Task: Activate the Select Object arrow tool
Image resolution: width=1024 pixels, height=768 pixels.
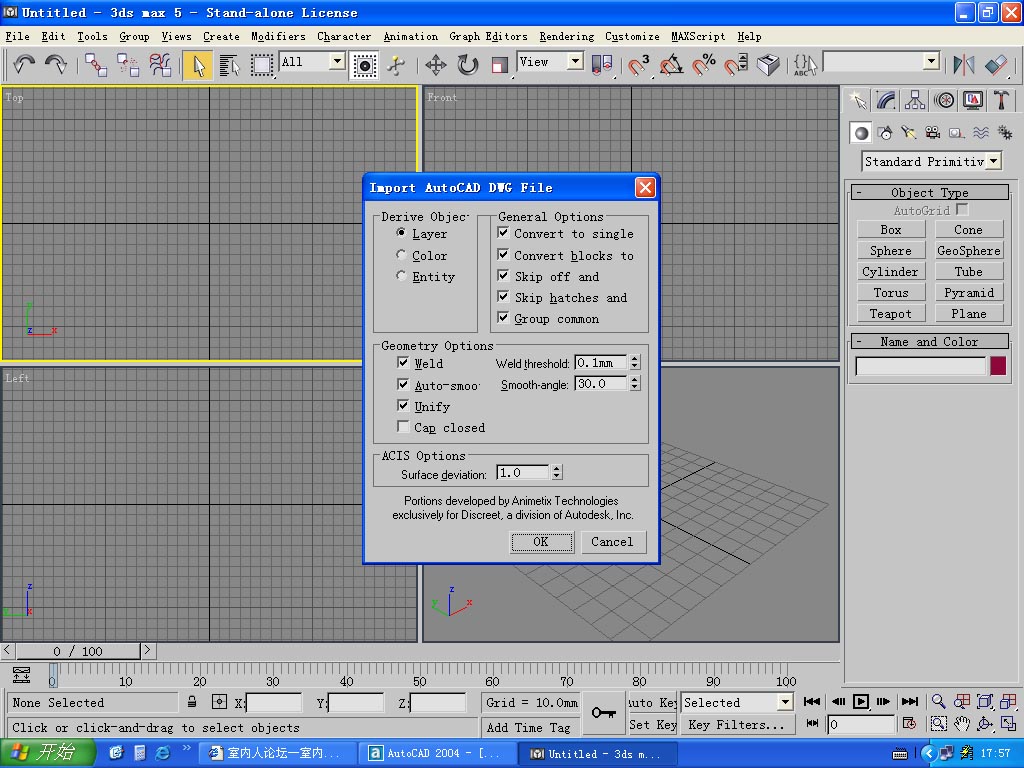Action: pos(198,65)
